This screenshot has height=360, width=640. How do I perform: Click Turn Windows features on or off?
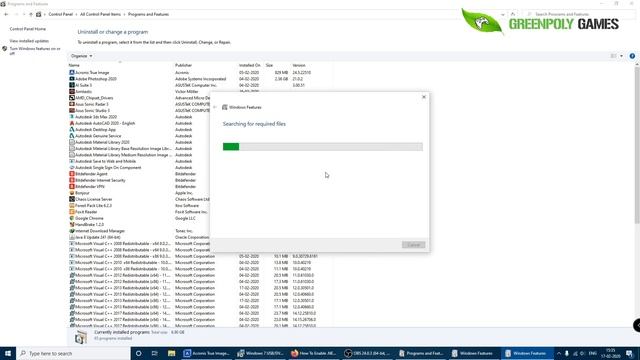[35, 51]
